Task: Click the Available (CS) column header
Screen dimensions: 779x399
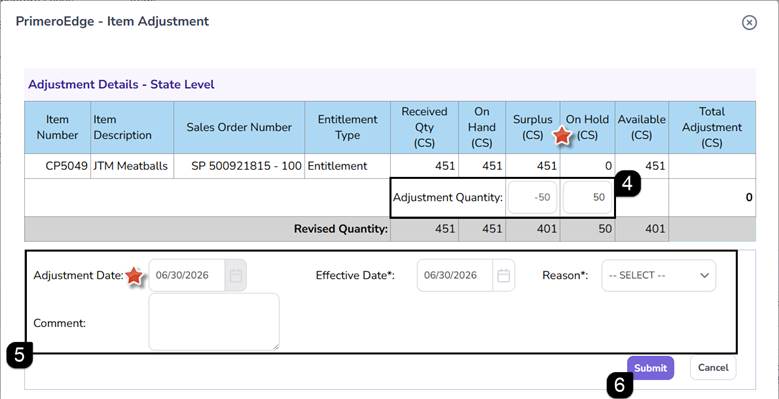Action: (641, 127)
